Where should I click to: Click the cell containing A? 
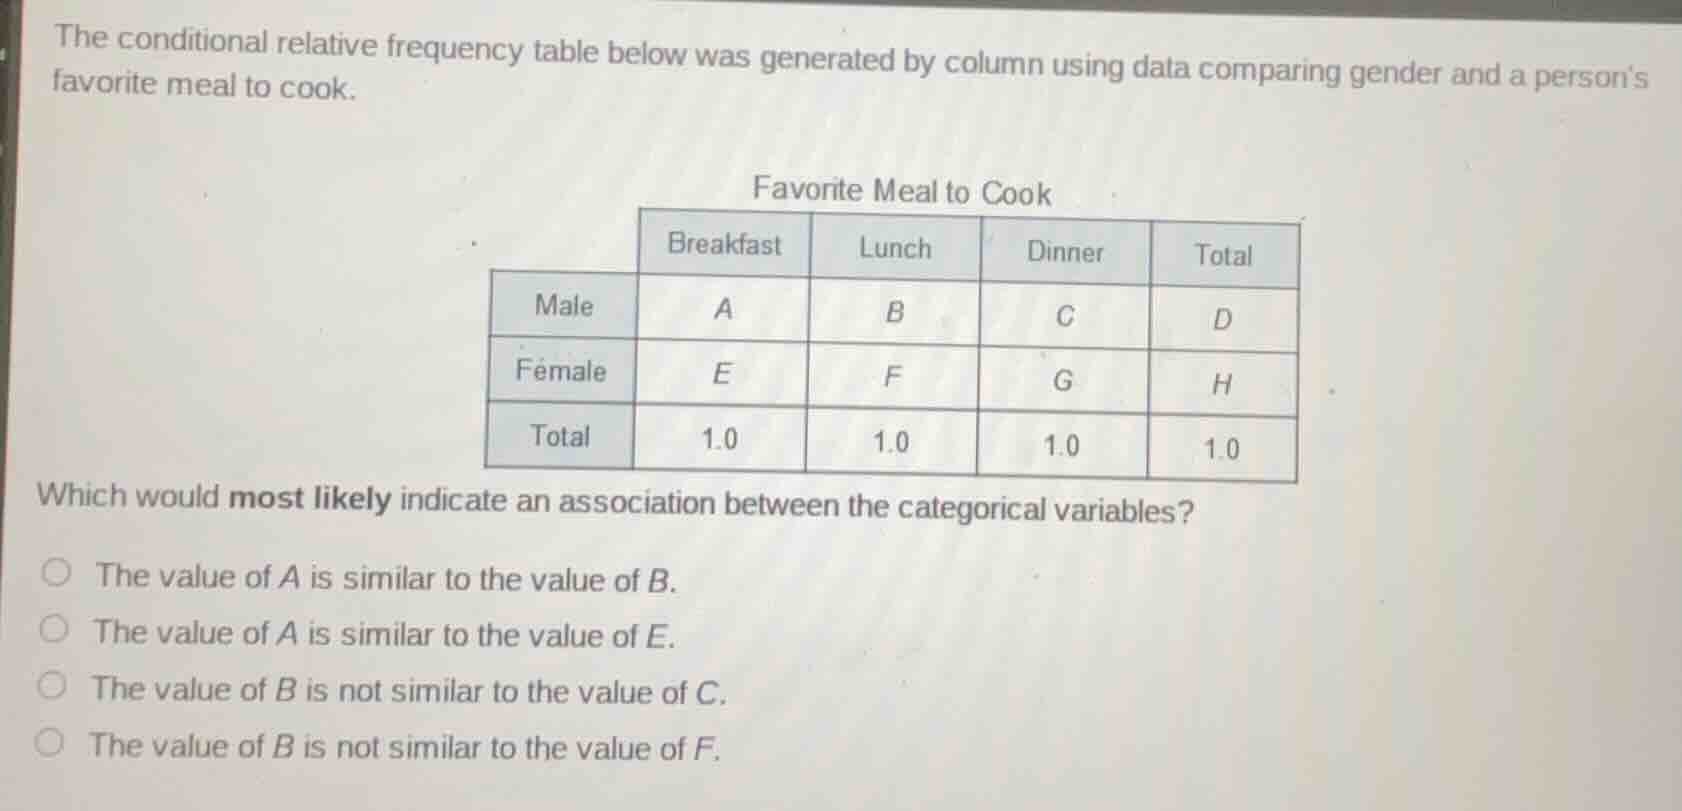722,308
